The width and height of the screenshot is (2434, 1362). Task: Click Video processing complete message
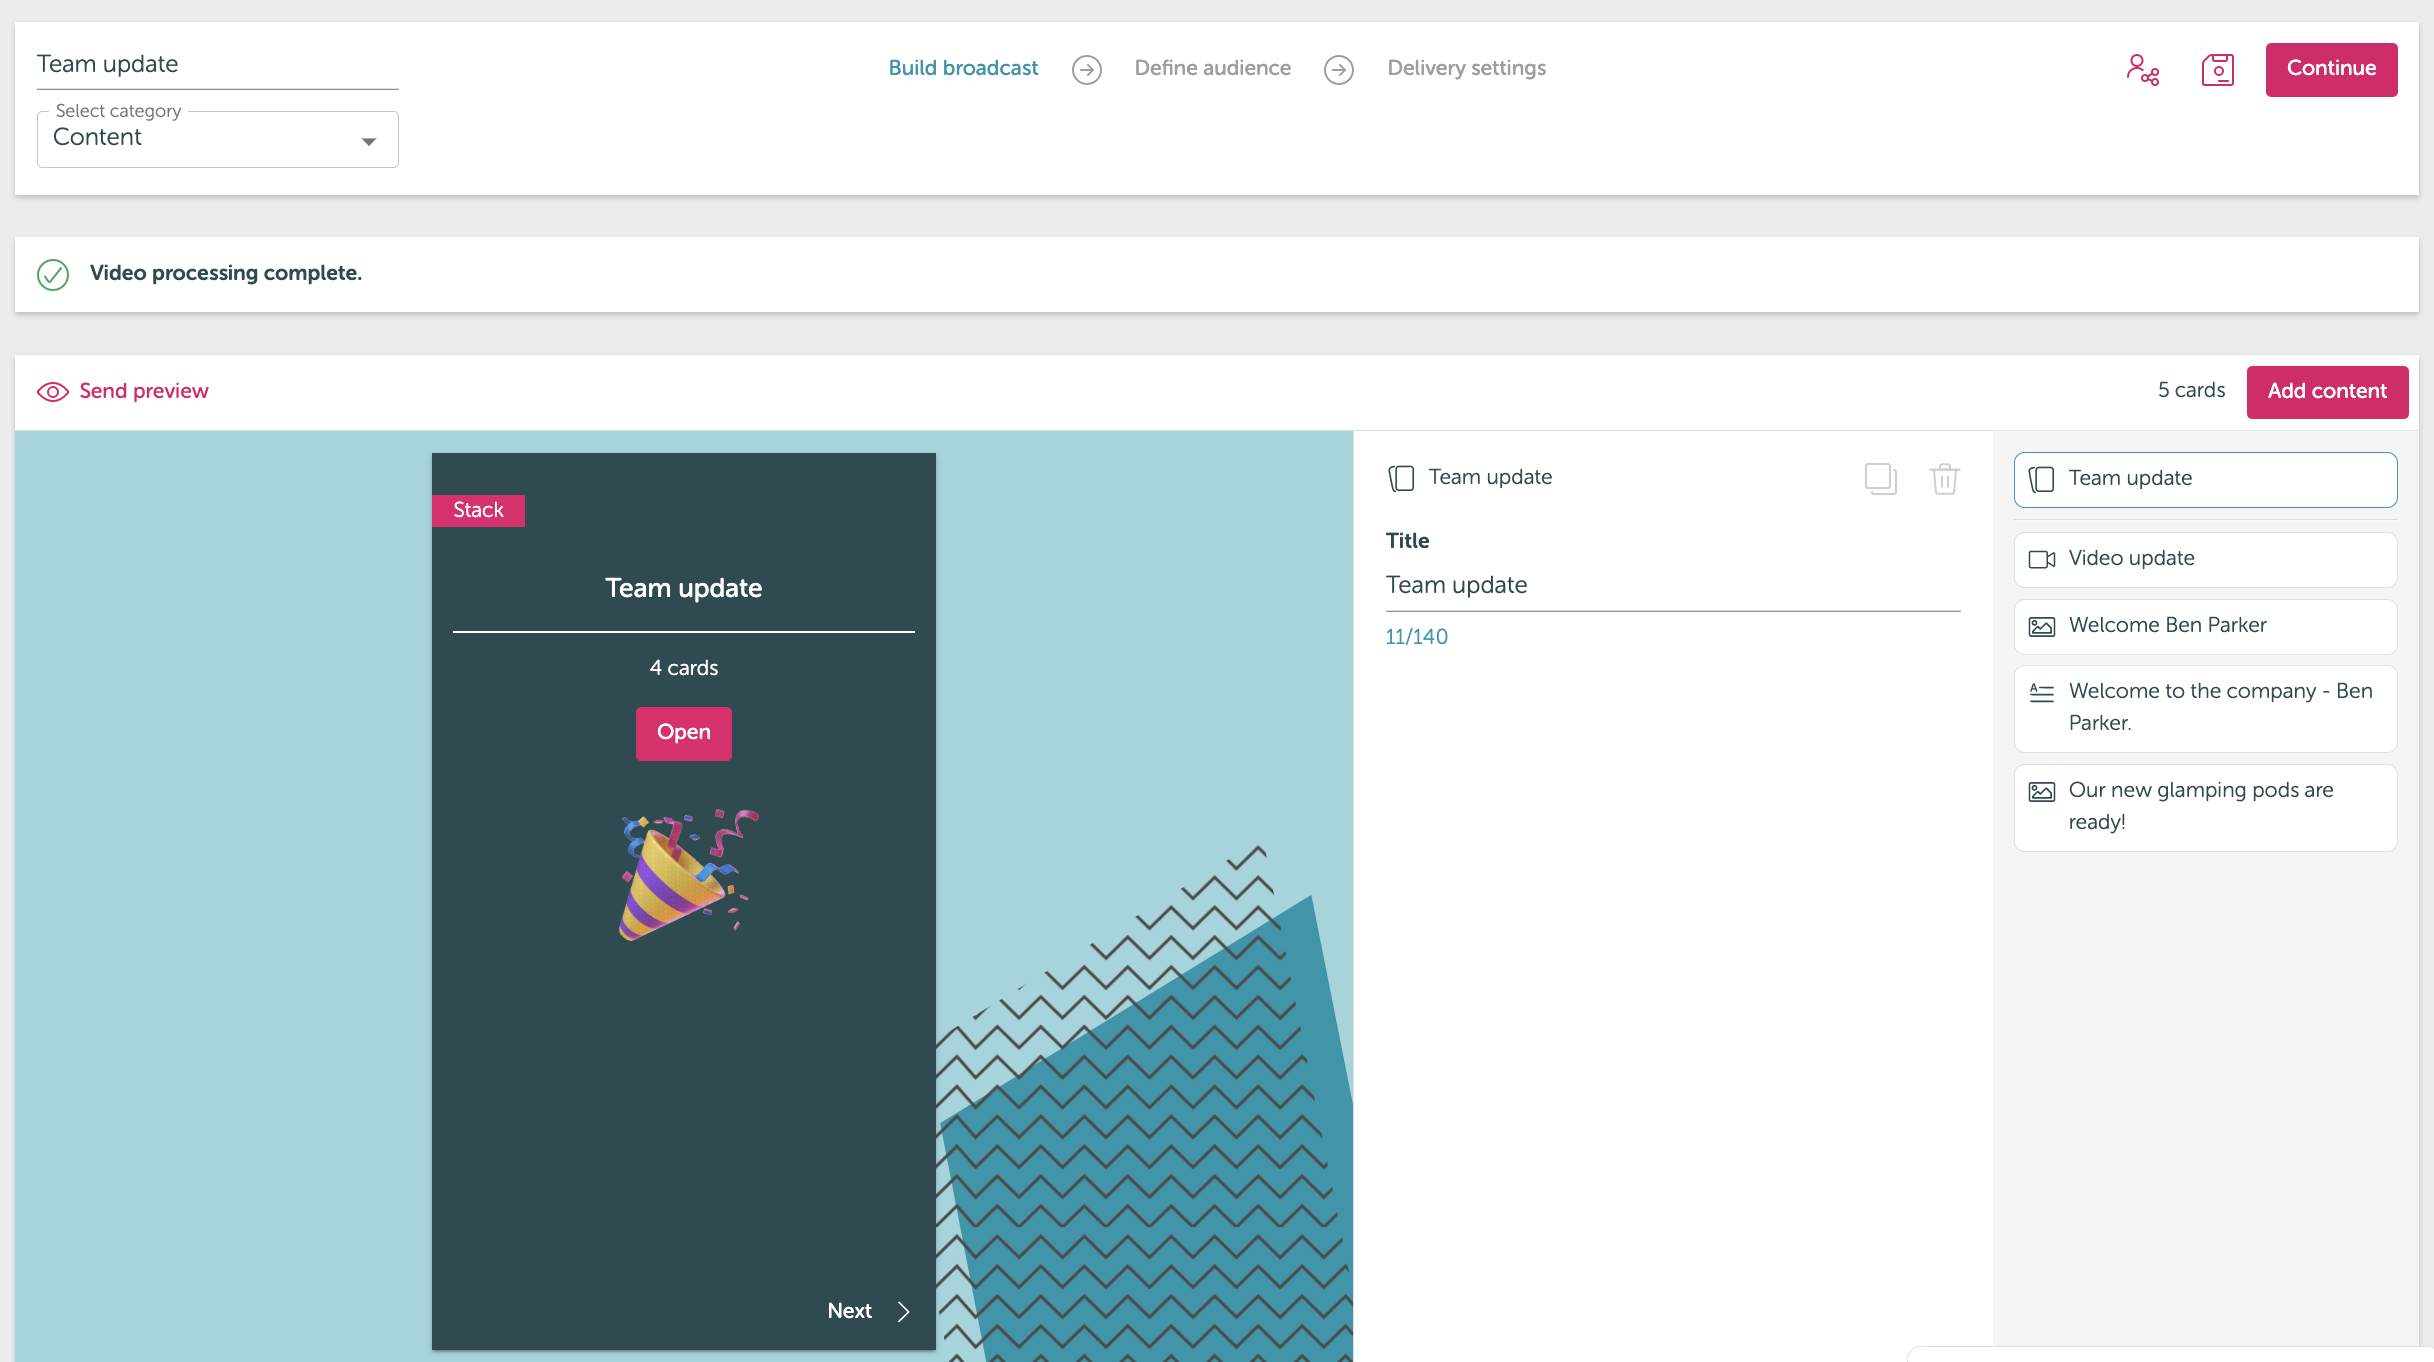[226, 273]
